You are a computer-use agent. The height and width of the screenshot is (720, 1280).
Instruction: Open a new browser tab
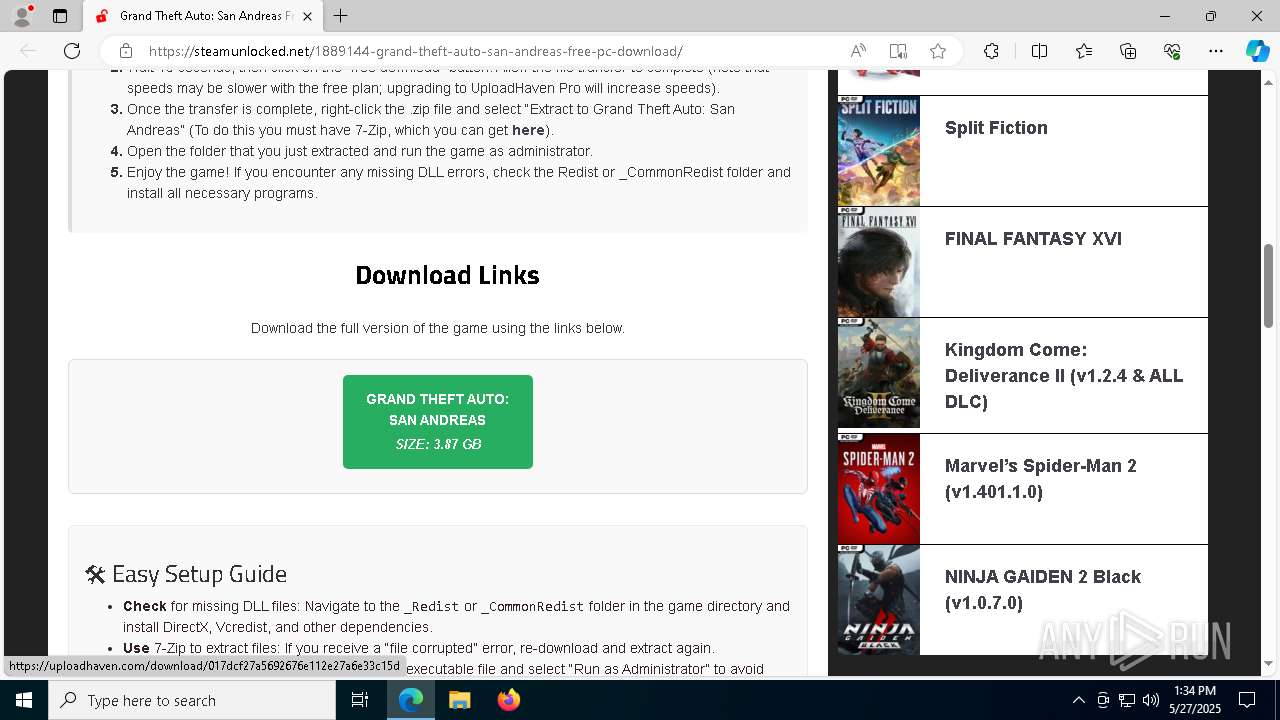[x=341, y=16]
